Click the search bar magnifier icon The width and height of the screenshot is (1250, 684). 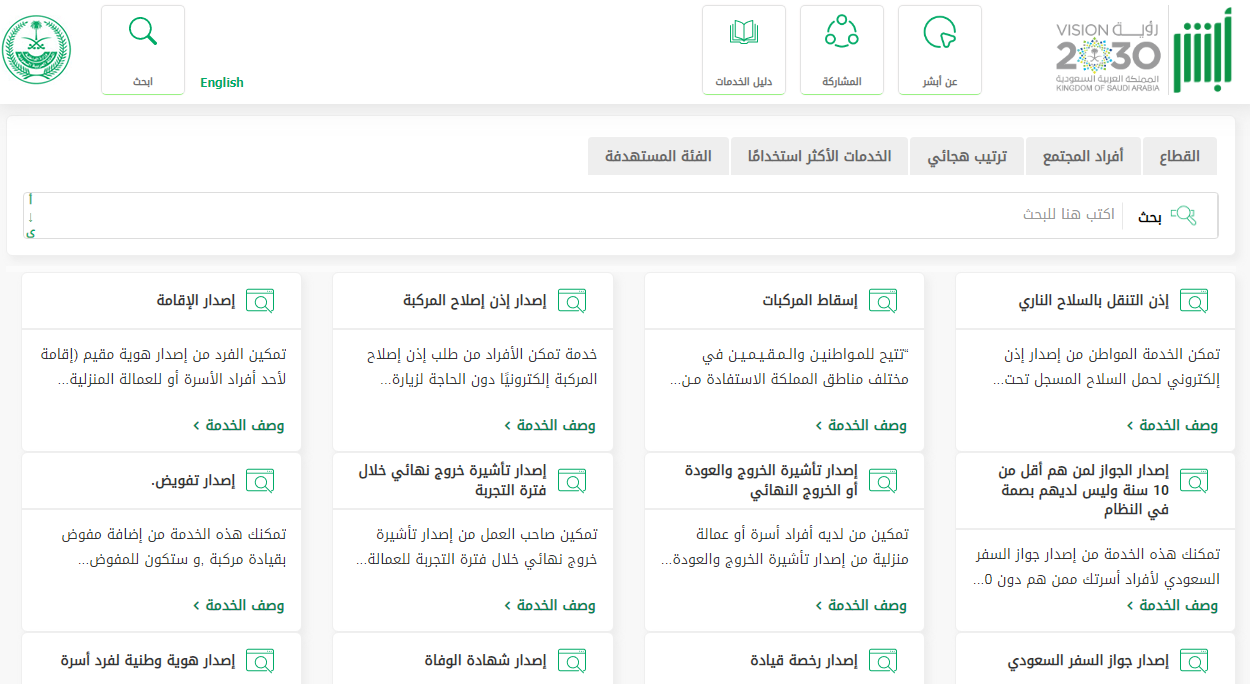coord(1183,215)
